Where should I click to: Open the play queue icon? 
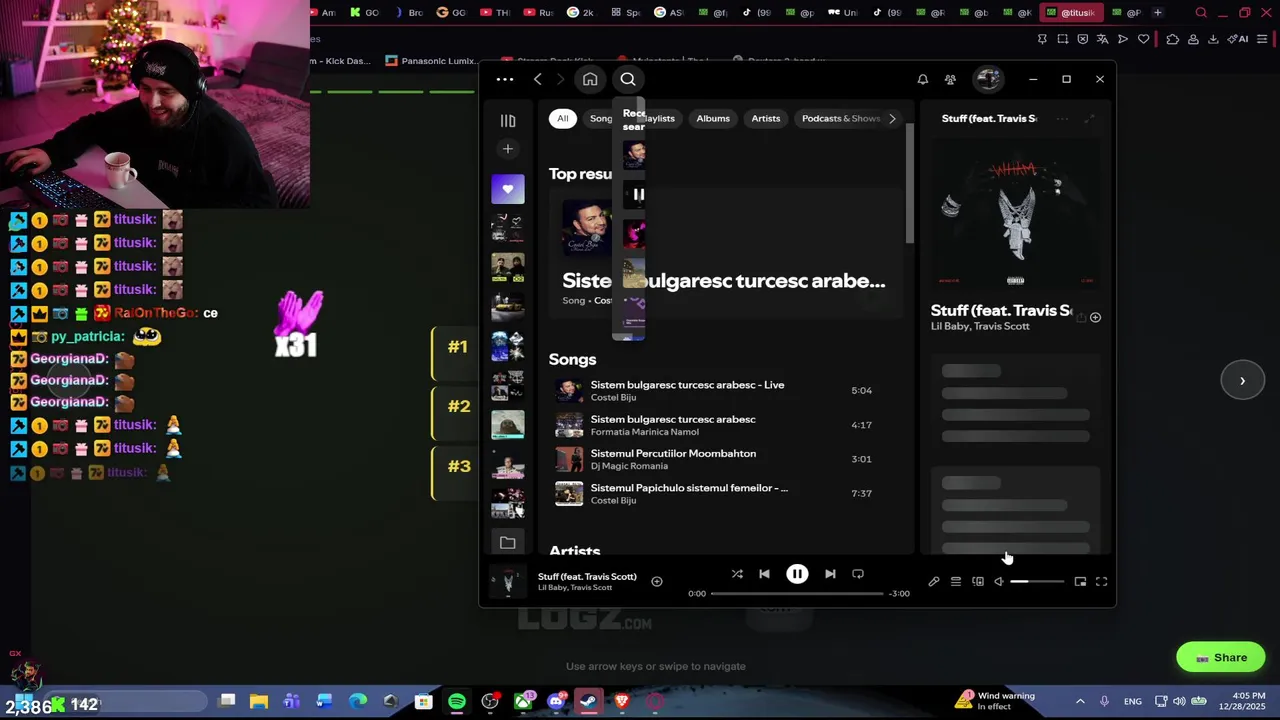click(x=956, y=581)
